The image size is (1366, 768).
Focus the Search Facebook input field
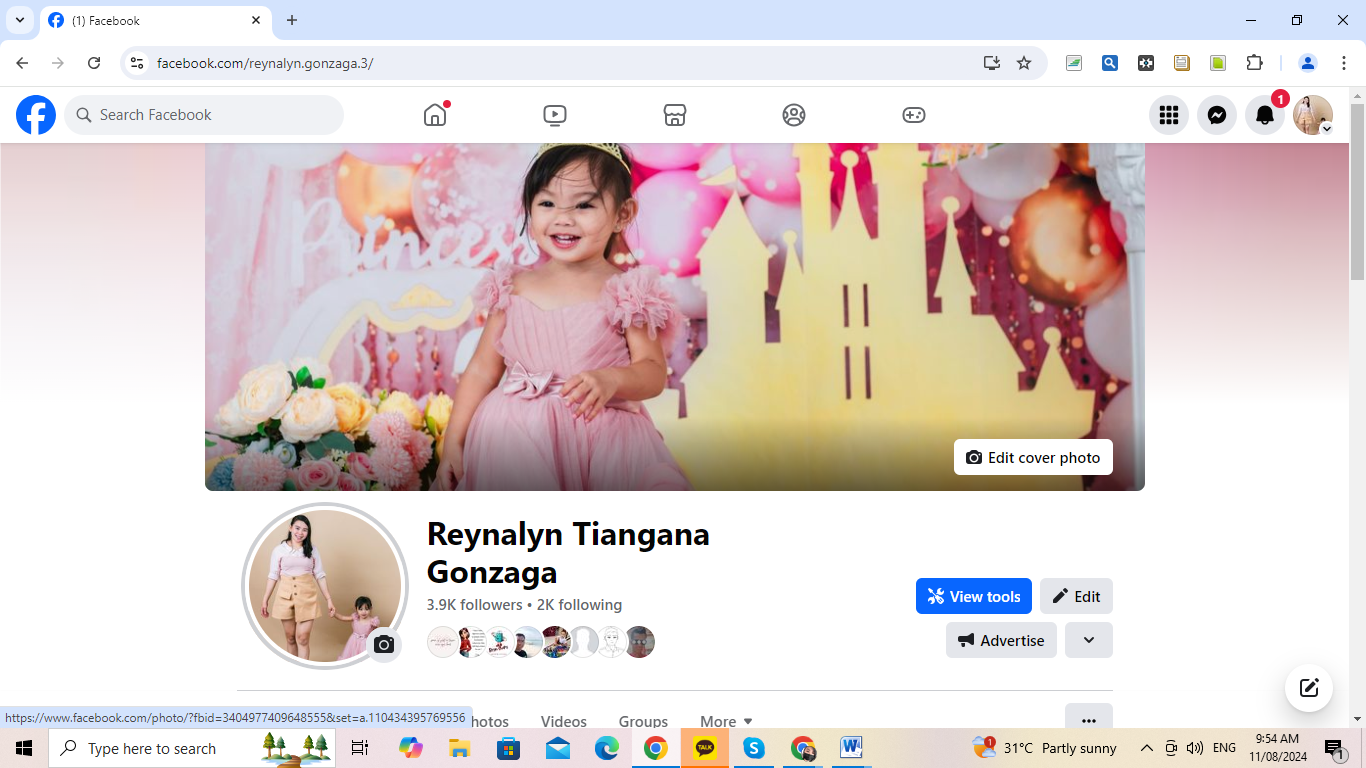coord(204,115)
